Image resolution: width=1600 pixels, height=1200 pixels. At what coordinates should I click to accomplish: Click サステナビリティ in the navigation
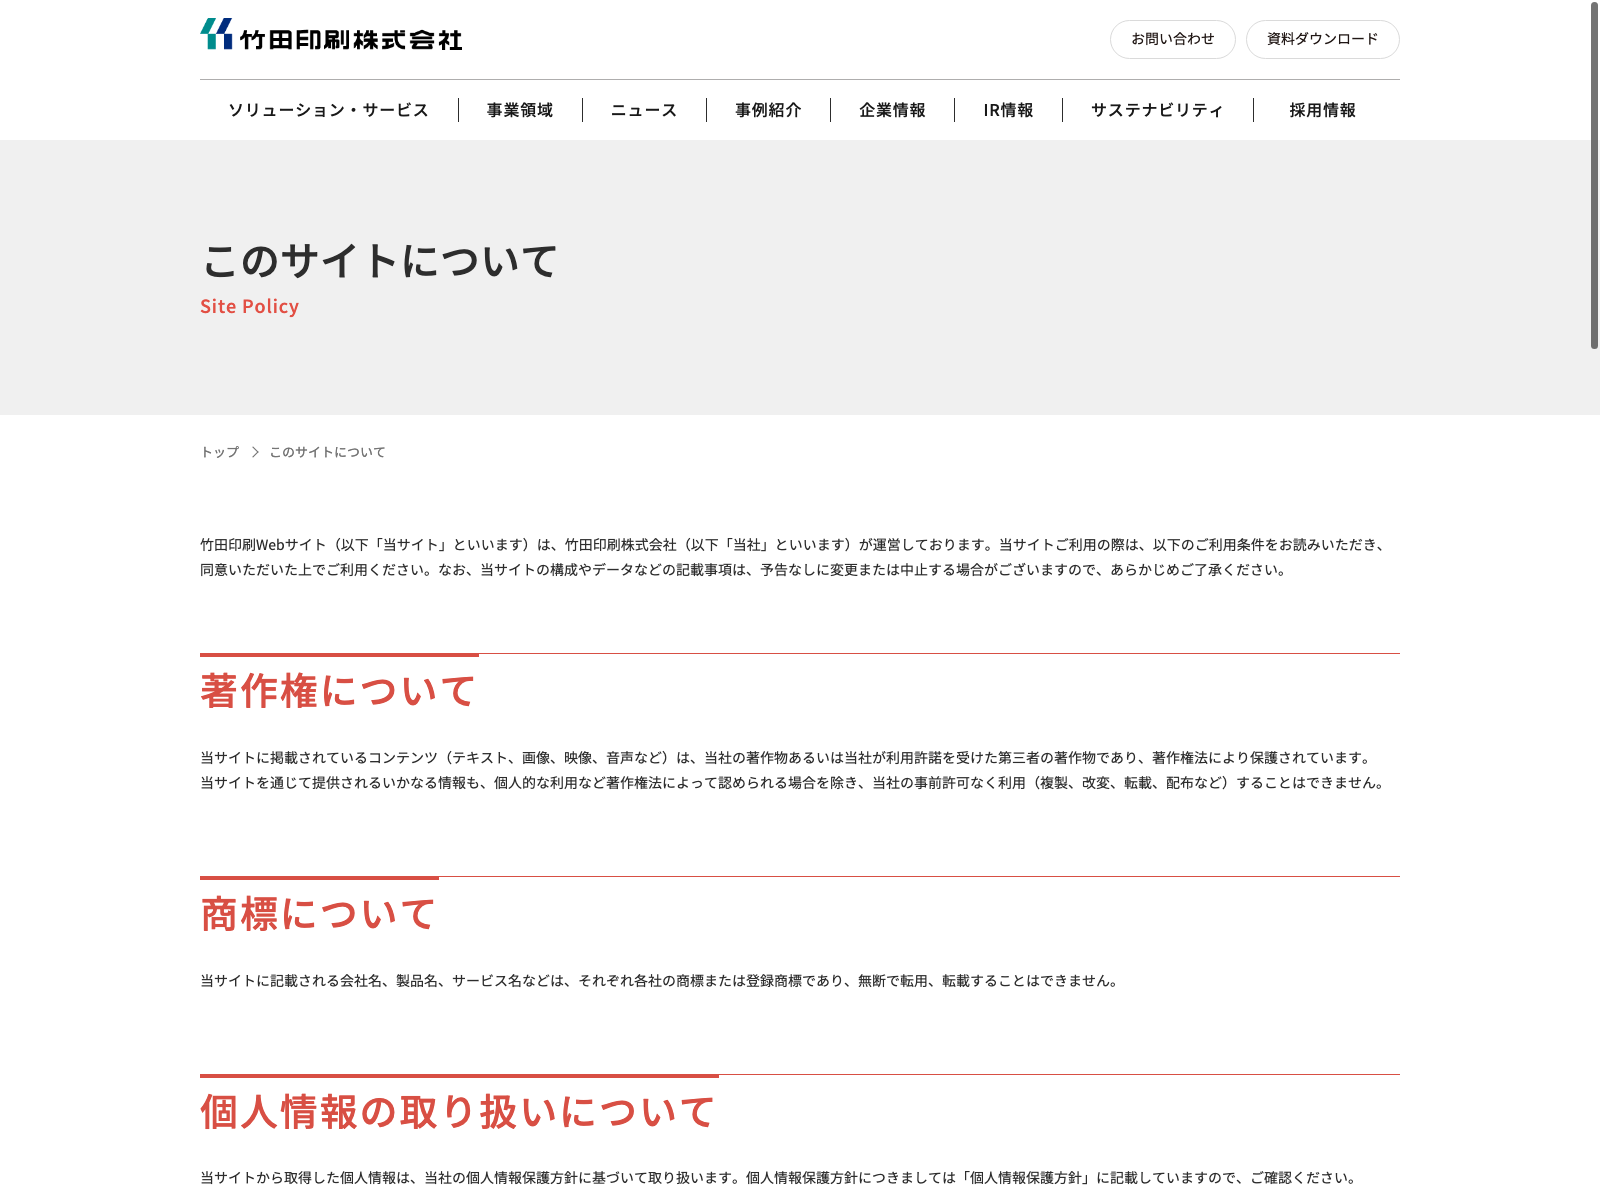pyautogui.click(x=1157, y=110)
